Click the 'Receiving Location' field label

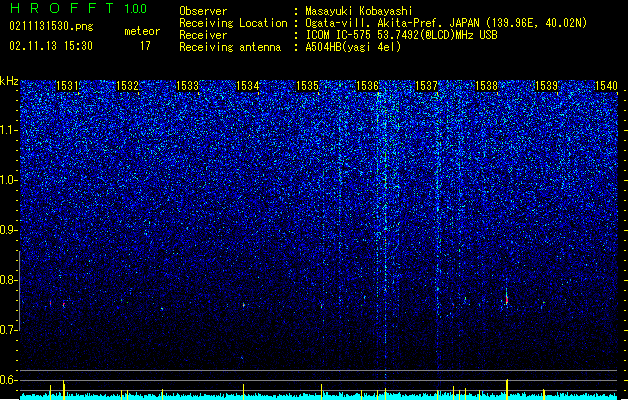[233, 23]
